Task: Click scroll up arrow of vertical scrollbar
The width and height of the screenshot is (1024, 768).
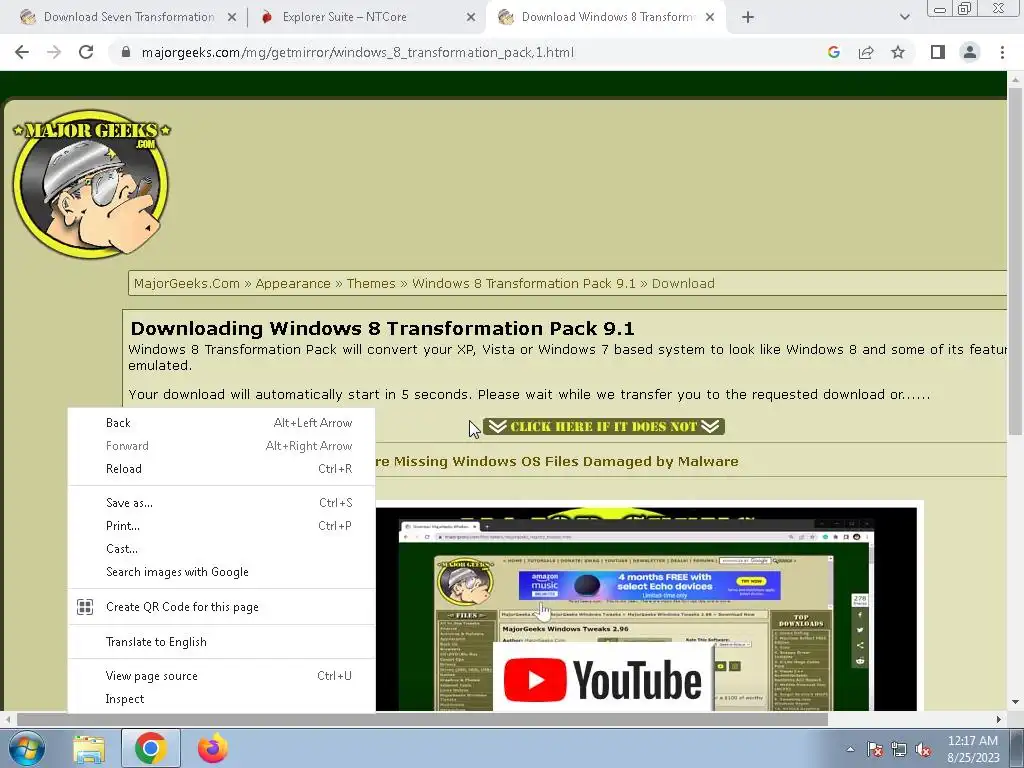Action: coord(1015,78)
